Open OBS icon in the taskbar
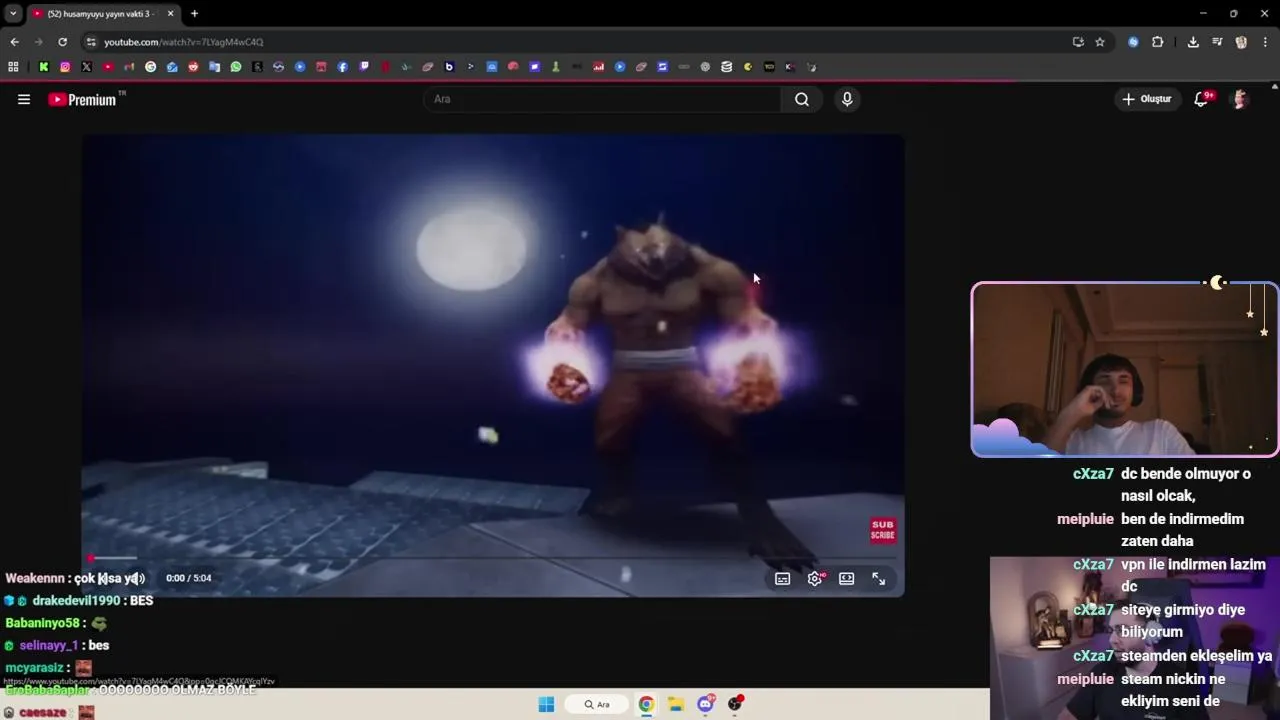 [x=735, y=704]
